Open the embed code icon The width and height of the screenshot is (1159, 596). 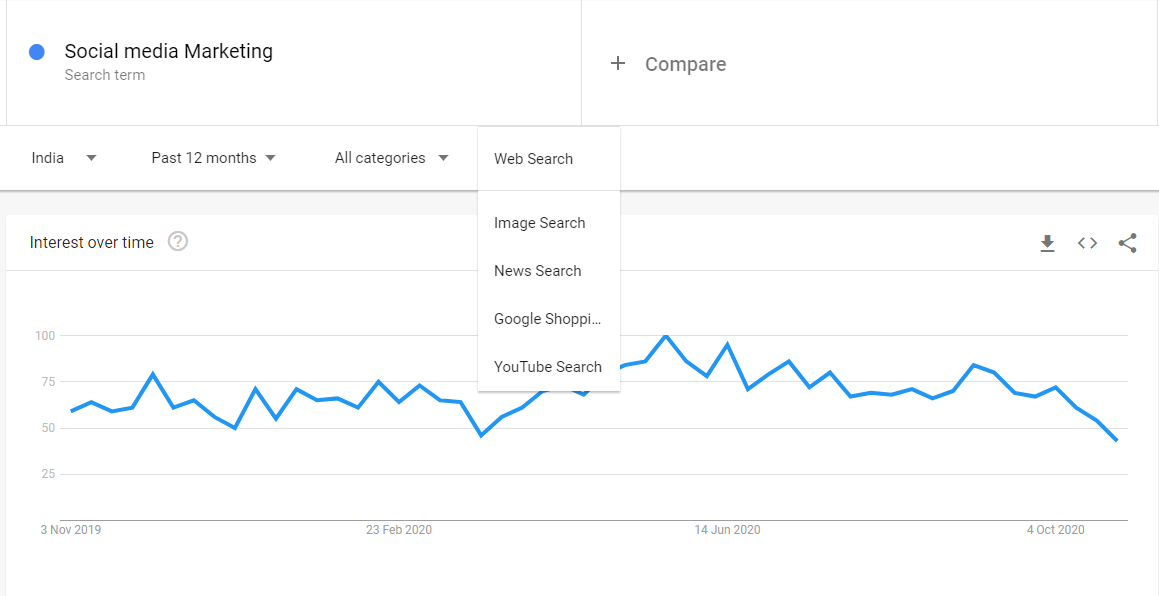click(1087, 243)
